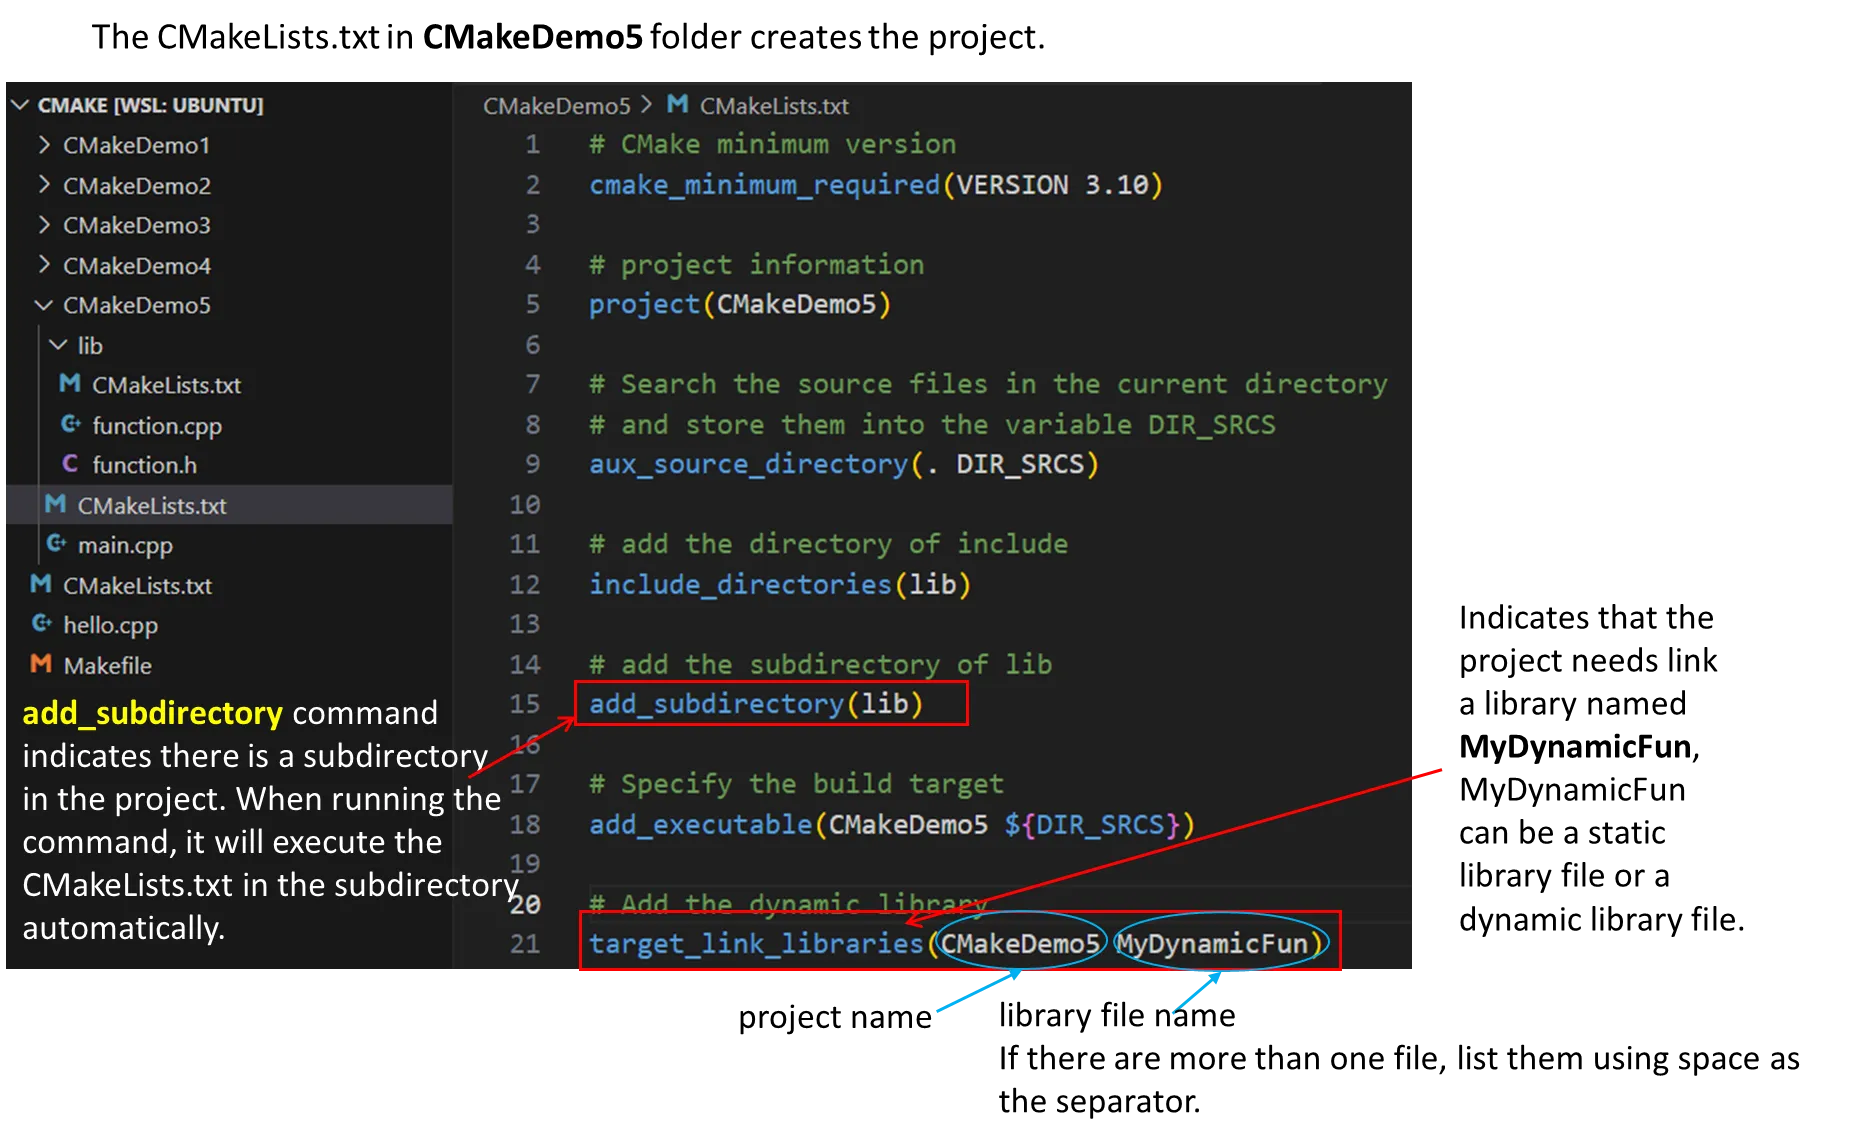Screen dimensions: 1859x1144
Task: Collapse the CMAKE [WSL: UBUNTU] workspace root
Action: coord(20,105)
